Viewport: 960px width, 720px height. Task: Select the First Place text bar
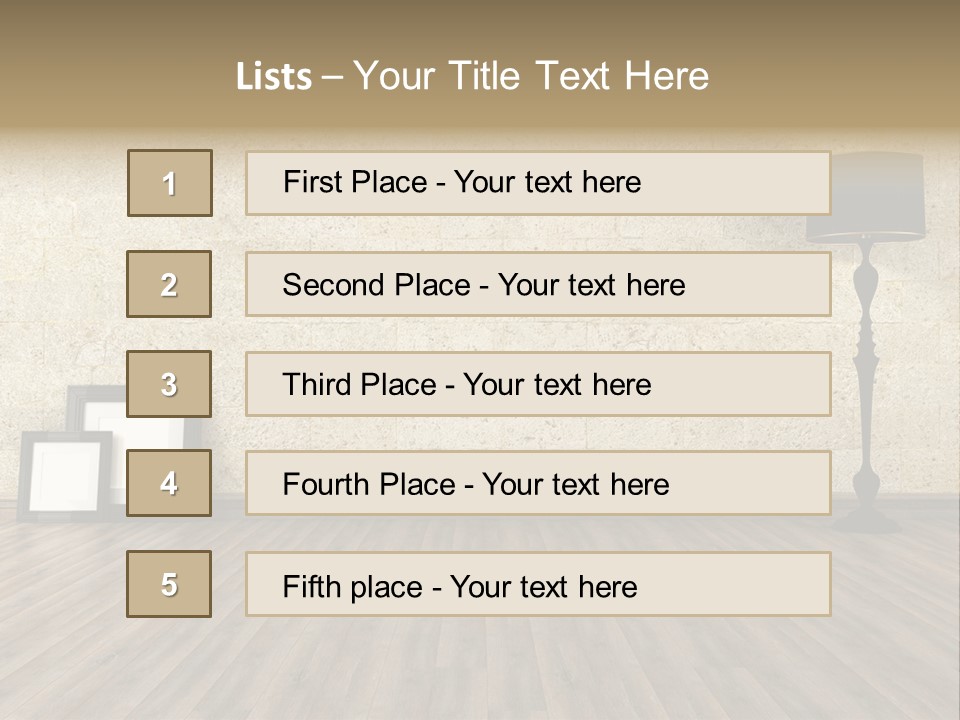point(538,183)
